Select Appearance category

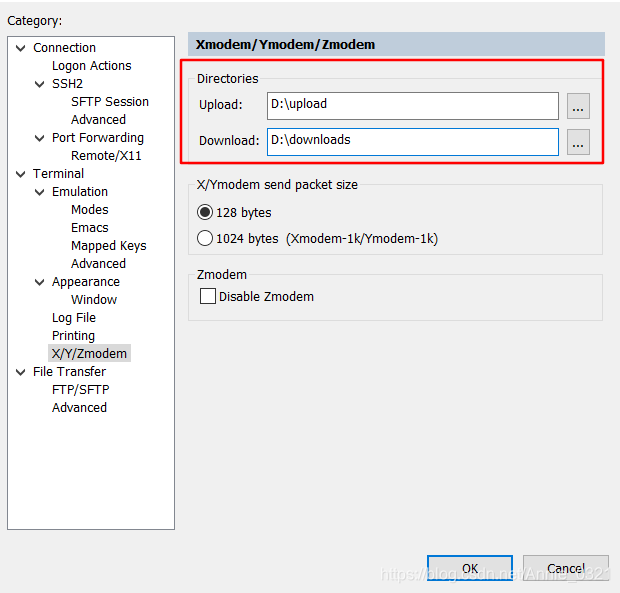[x=86, y=282]
